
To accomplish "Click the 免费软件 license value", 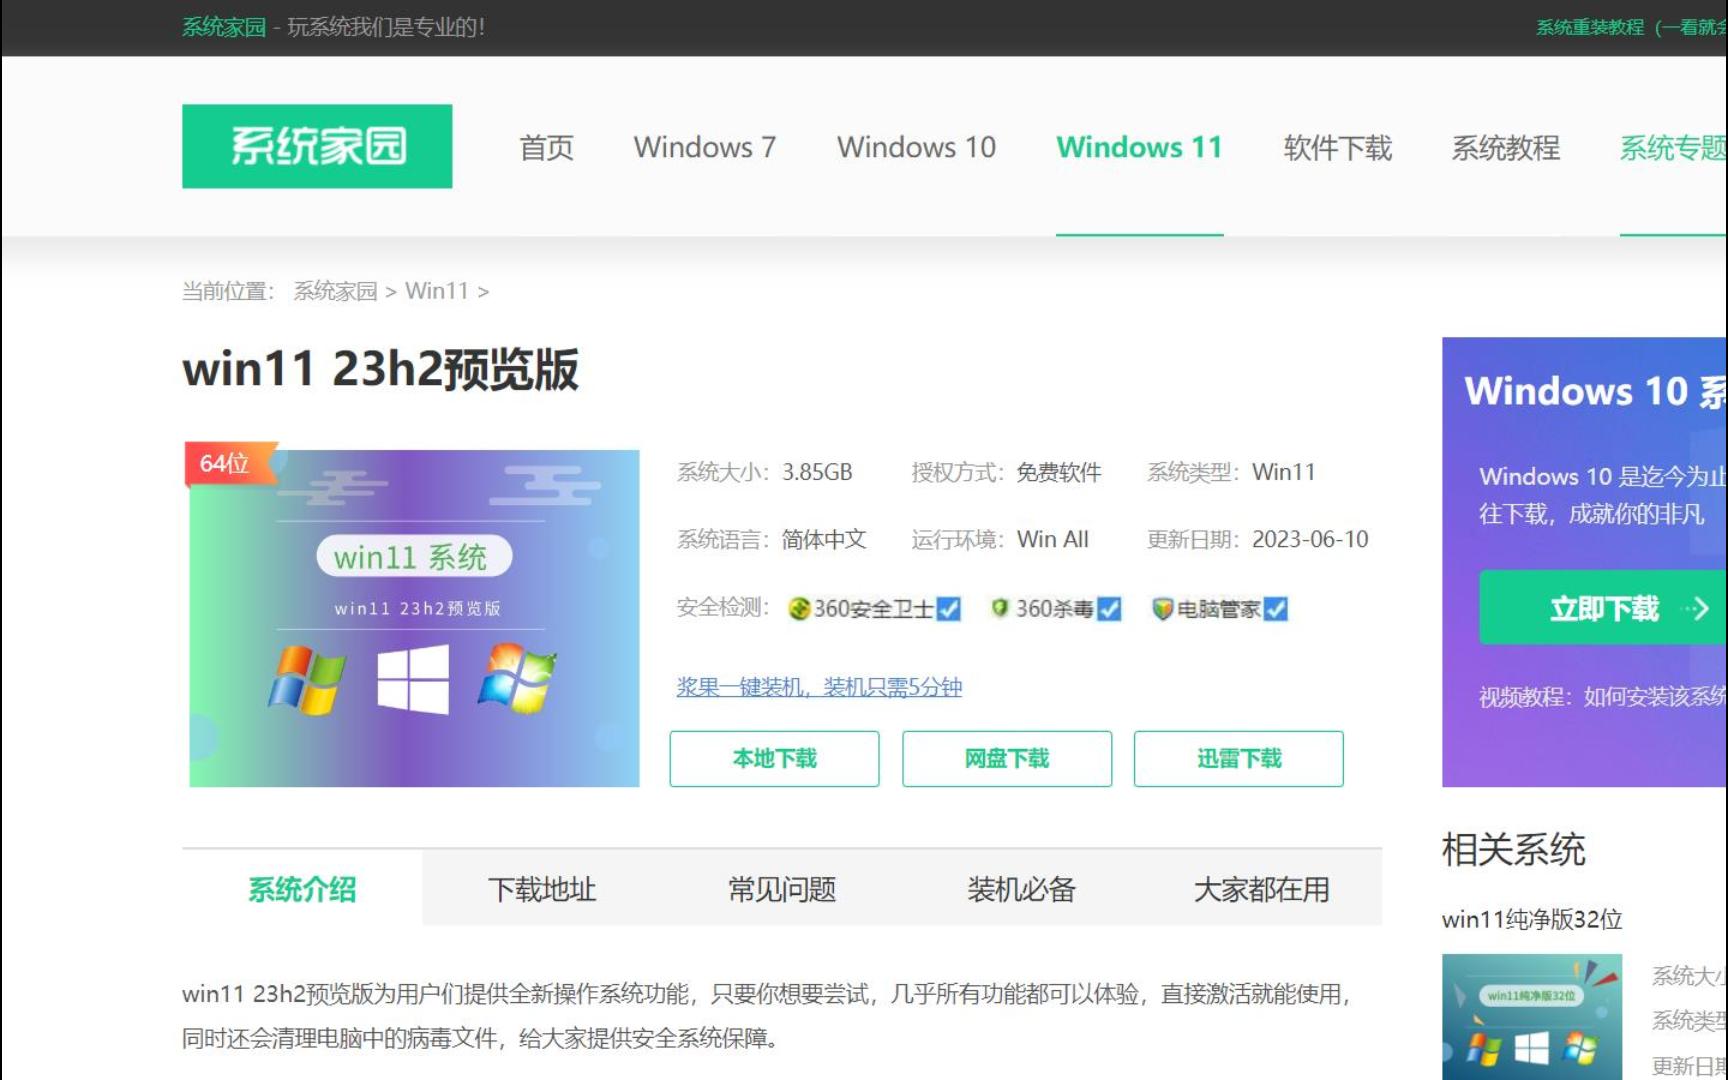I will (1059, 472).
